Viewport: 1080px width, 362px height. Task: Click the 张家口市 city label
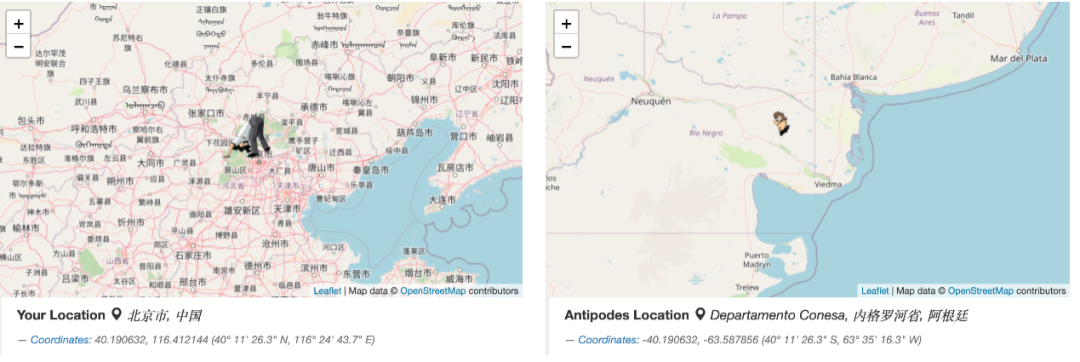[x=206, y=113]
